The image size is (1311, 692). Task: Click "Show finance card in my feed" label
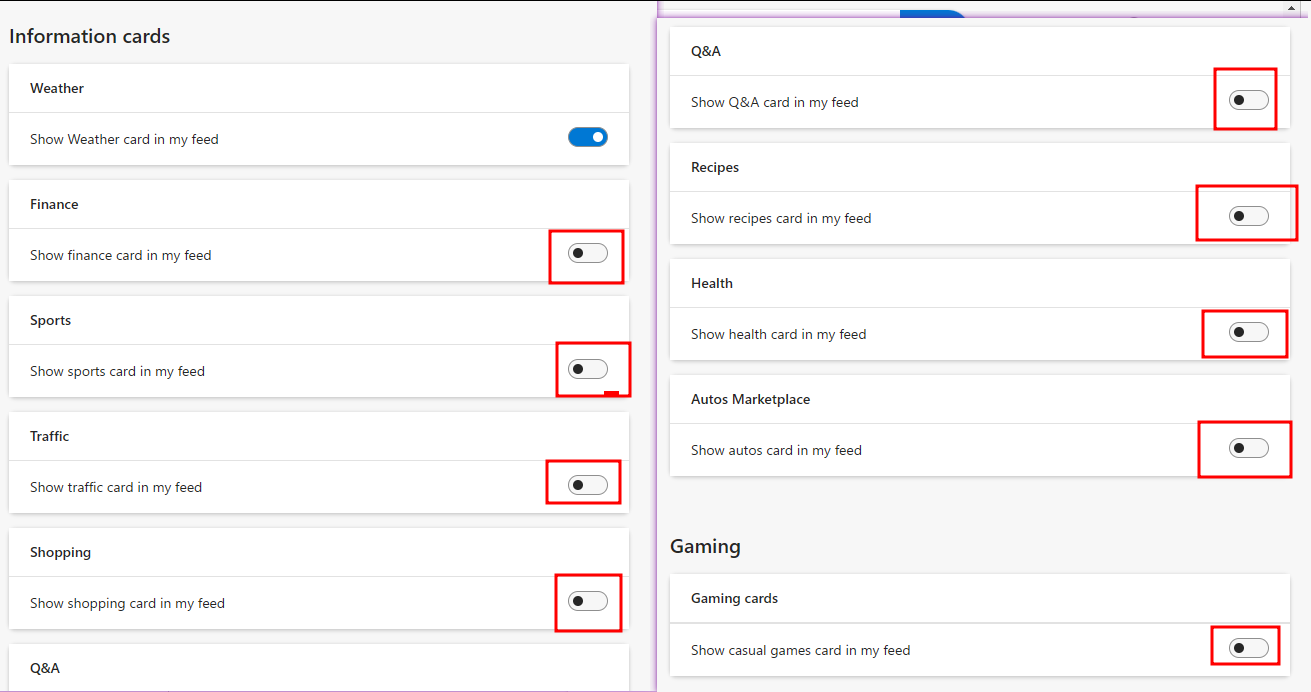pyautogui.click(x=121, y=255)
